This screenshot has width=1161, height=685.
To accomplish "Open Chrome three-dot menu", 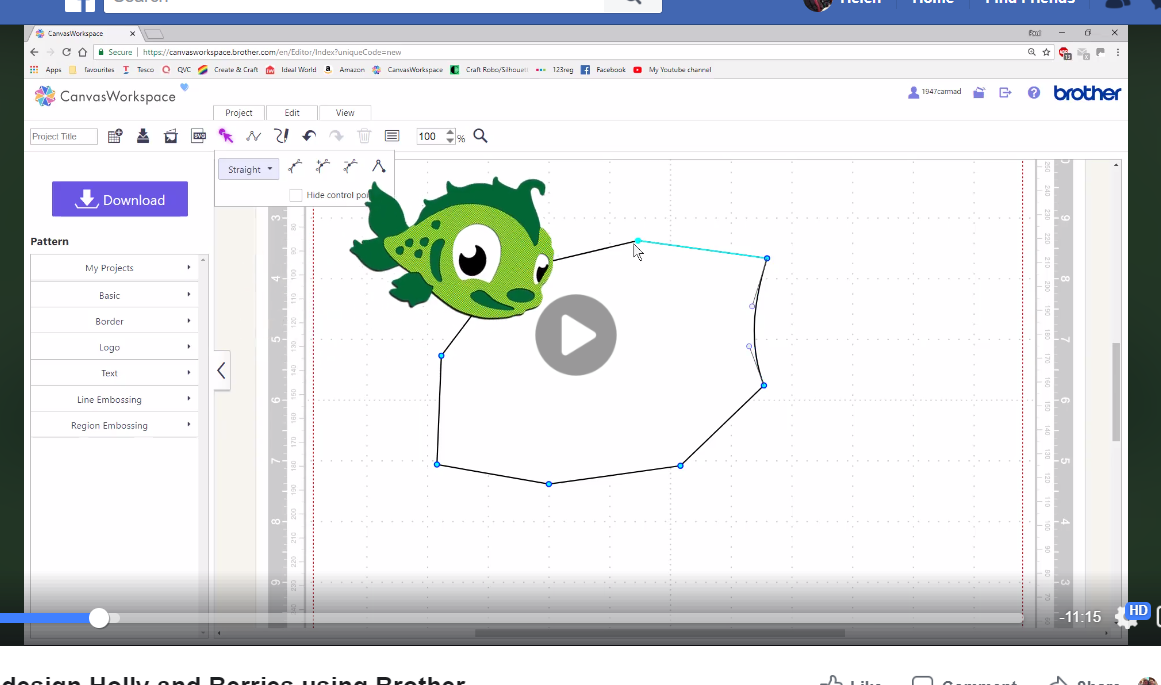I will click(1117, 52).
